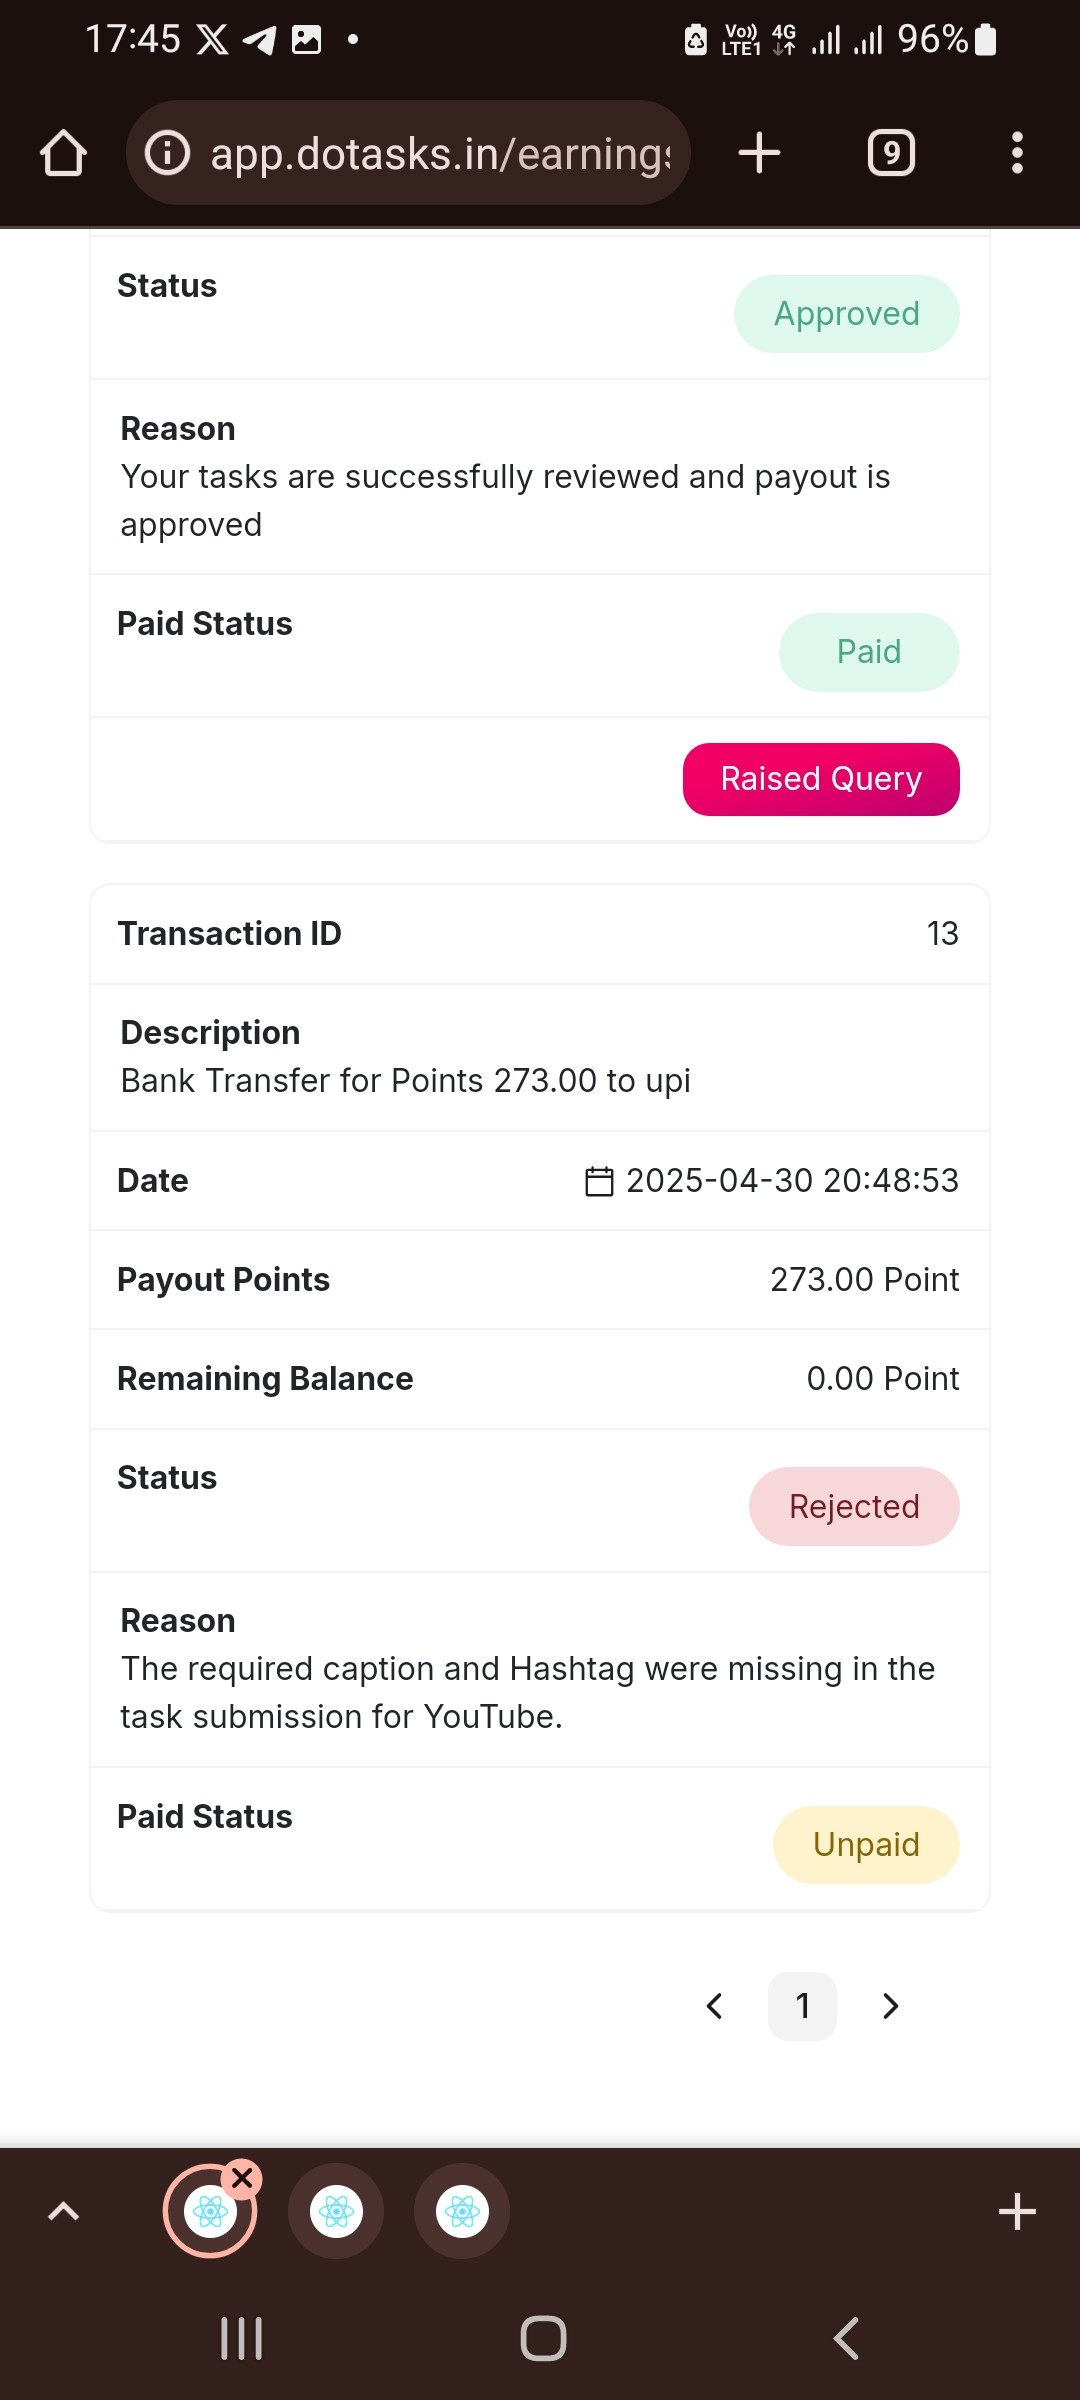This screenshot has width=1080, height=2400.
Task: Tap the calendar icon beside the date
Action: (x=599, y=1181)
